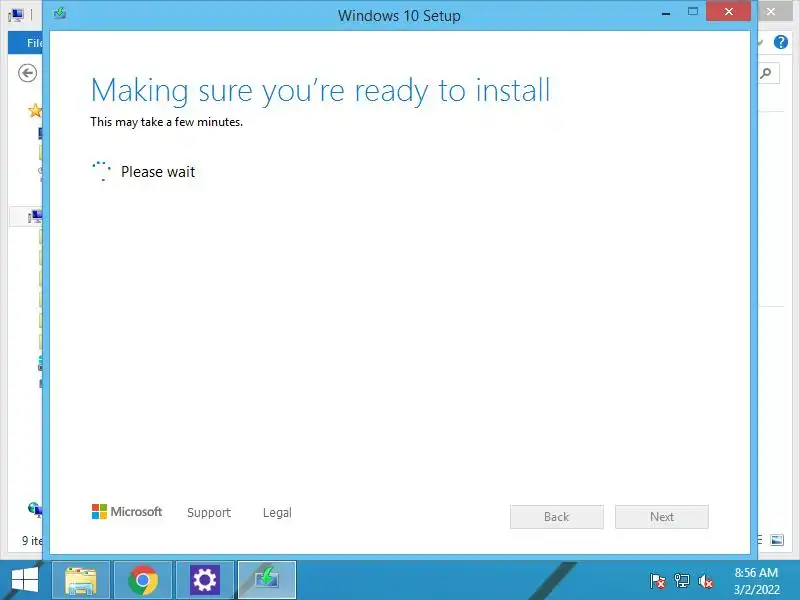Screen dimensions: 800x600
Task: Select the Network icon in Explorer sidebar
Action: coord(34,508)
